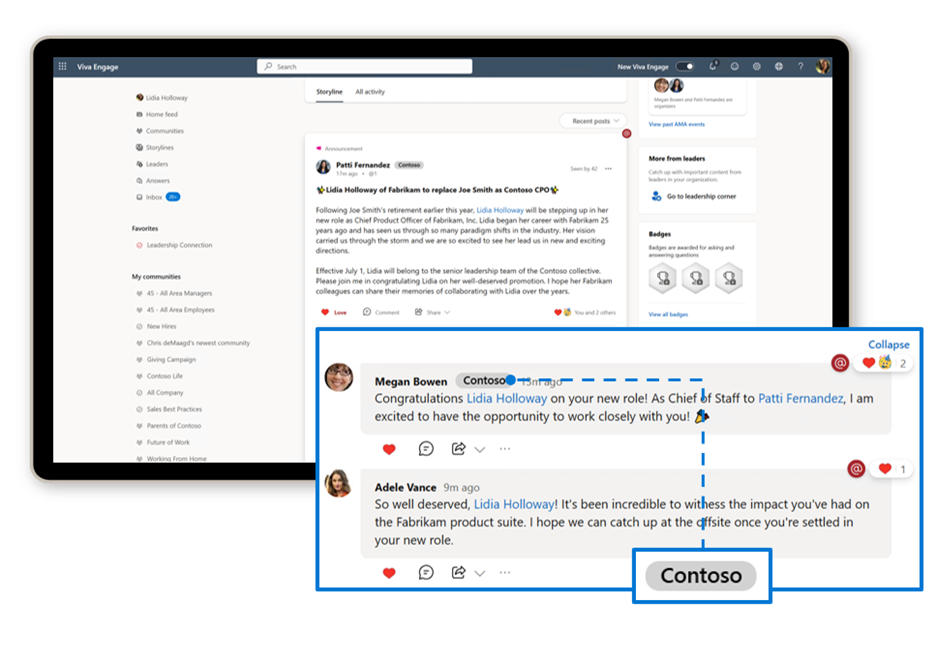Expand share options on Adele Vance's comment
The width and height of the screenshot is (936, 663).
[480, 573]
